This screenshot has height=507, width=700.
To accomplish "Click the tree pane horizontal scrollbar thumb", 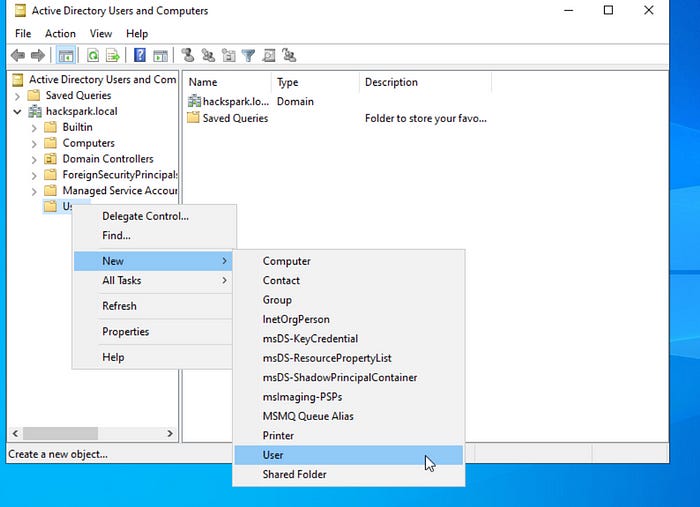I will 60,433.
